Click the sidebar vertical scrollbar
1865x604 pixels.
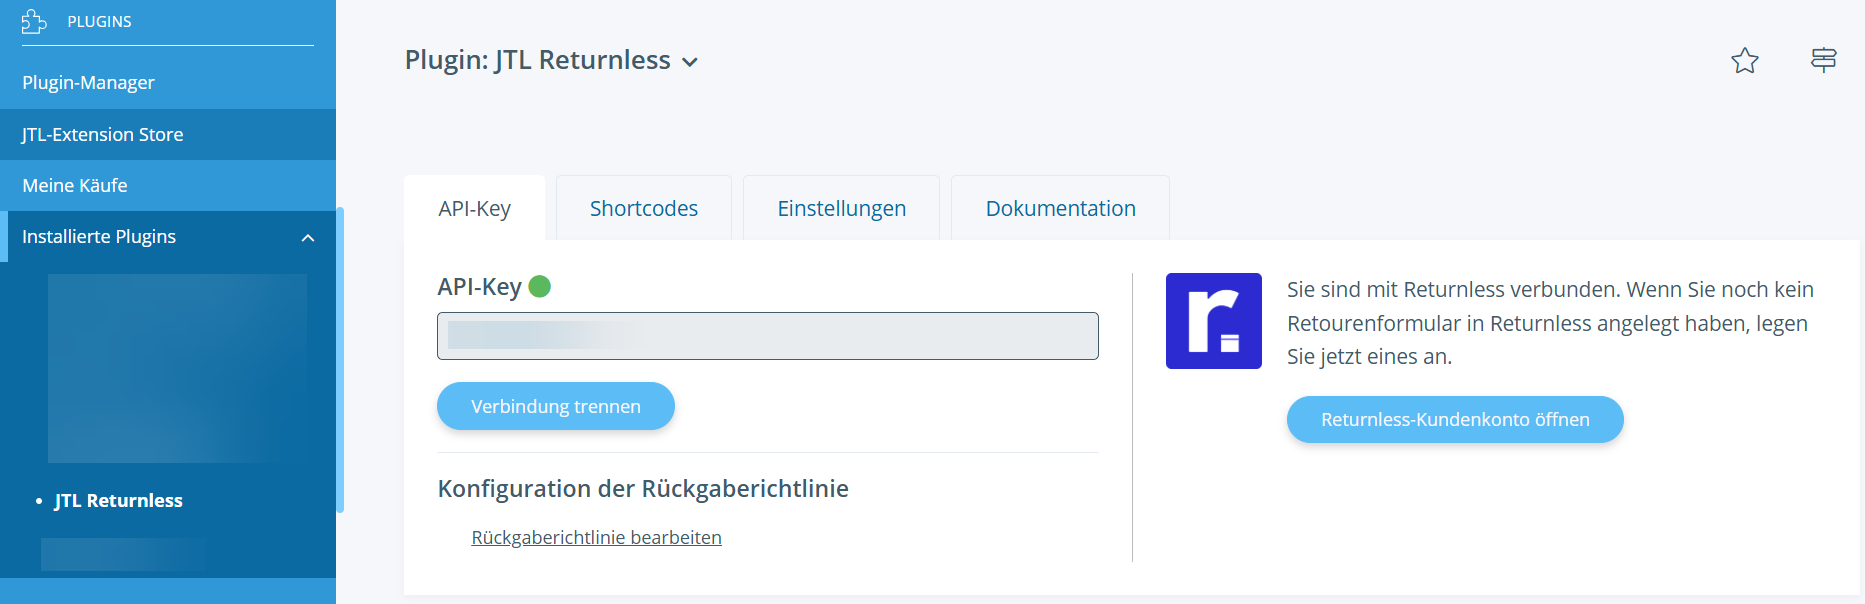340,360
